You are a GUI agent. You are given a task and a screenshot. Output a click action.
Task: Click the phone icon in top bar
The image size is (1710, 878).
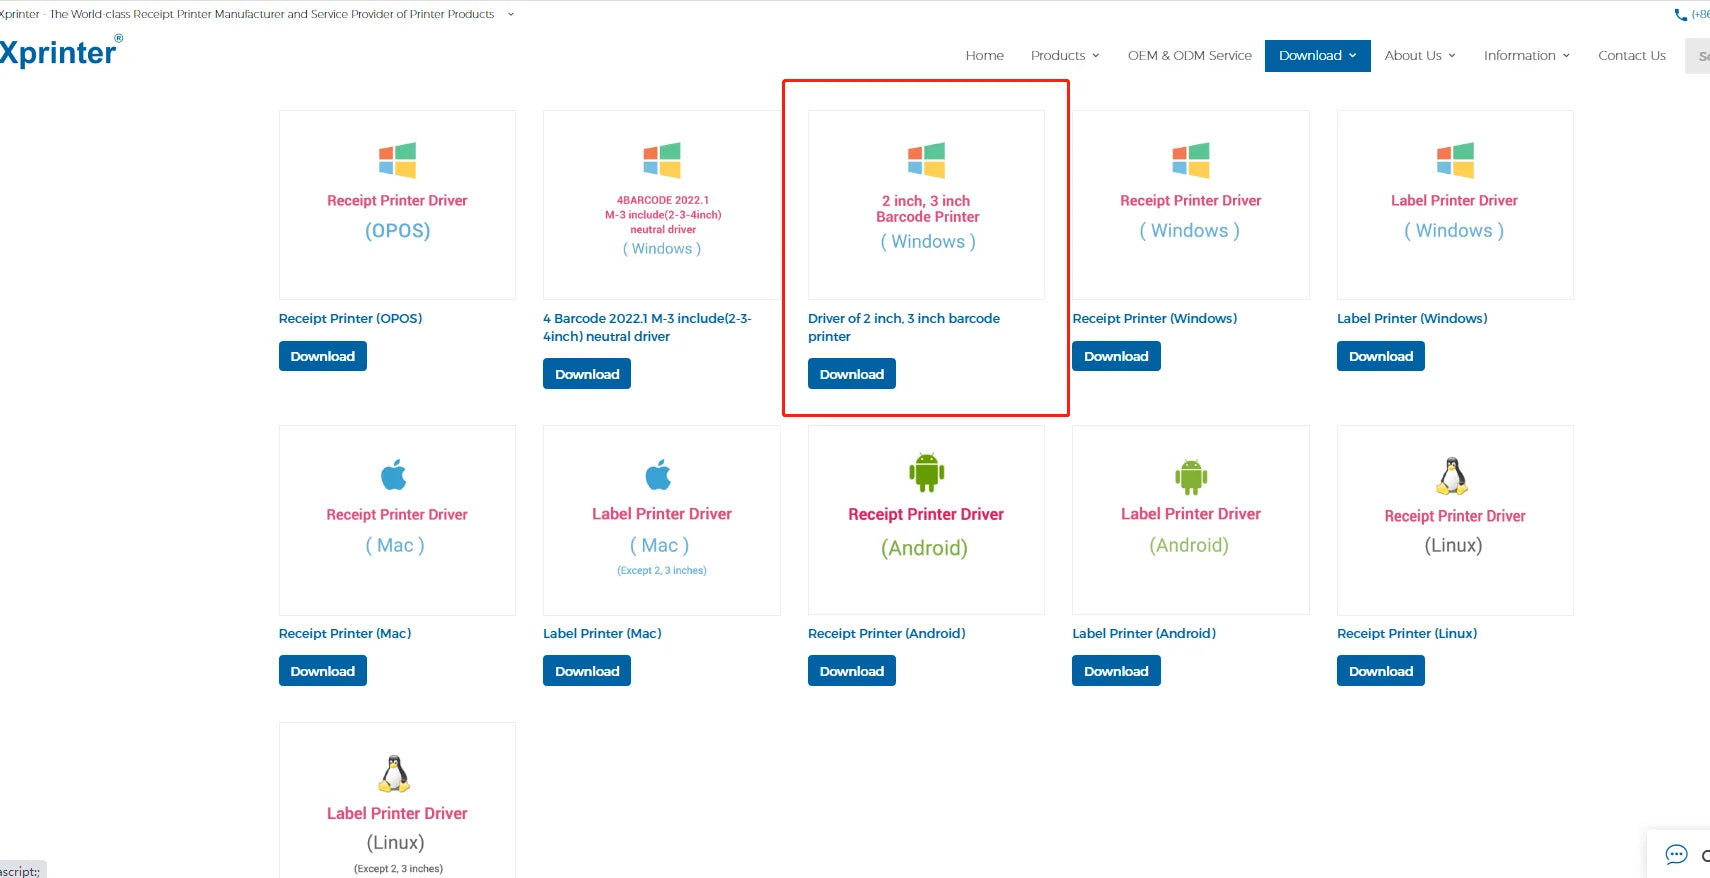pyautogui.click(x=1680, y=15)
